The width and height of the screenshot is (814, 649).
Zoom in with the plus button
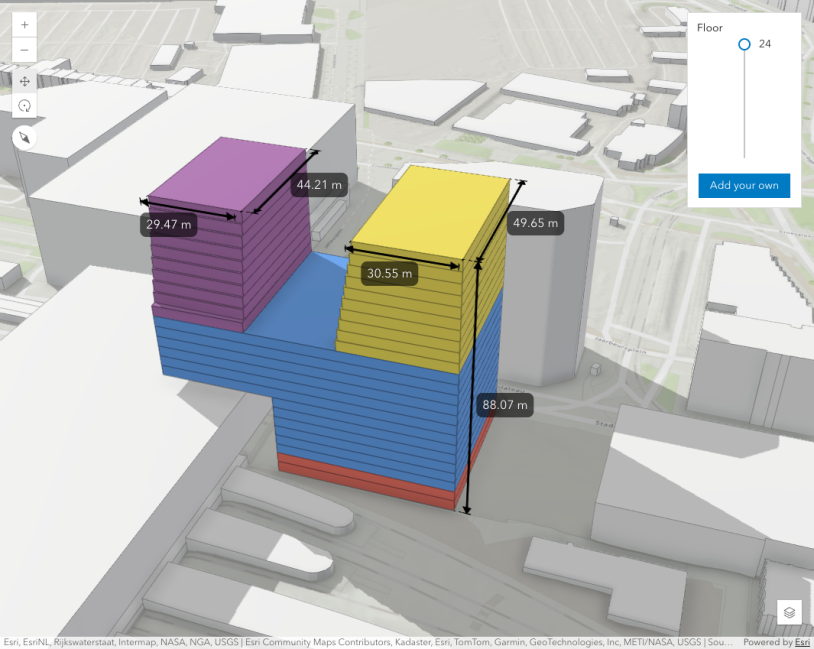(x=24, y=24)
